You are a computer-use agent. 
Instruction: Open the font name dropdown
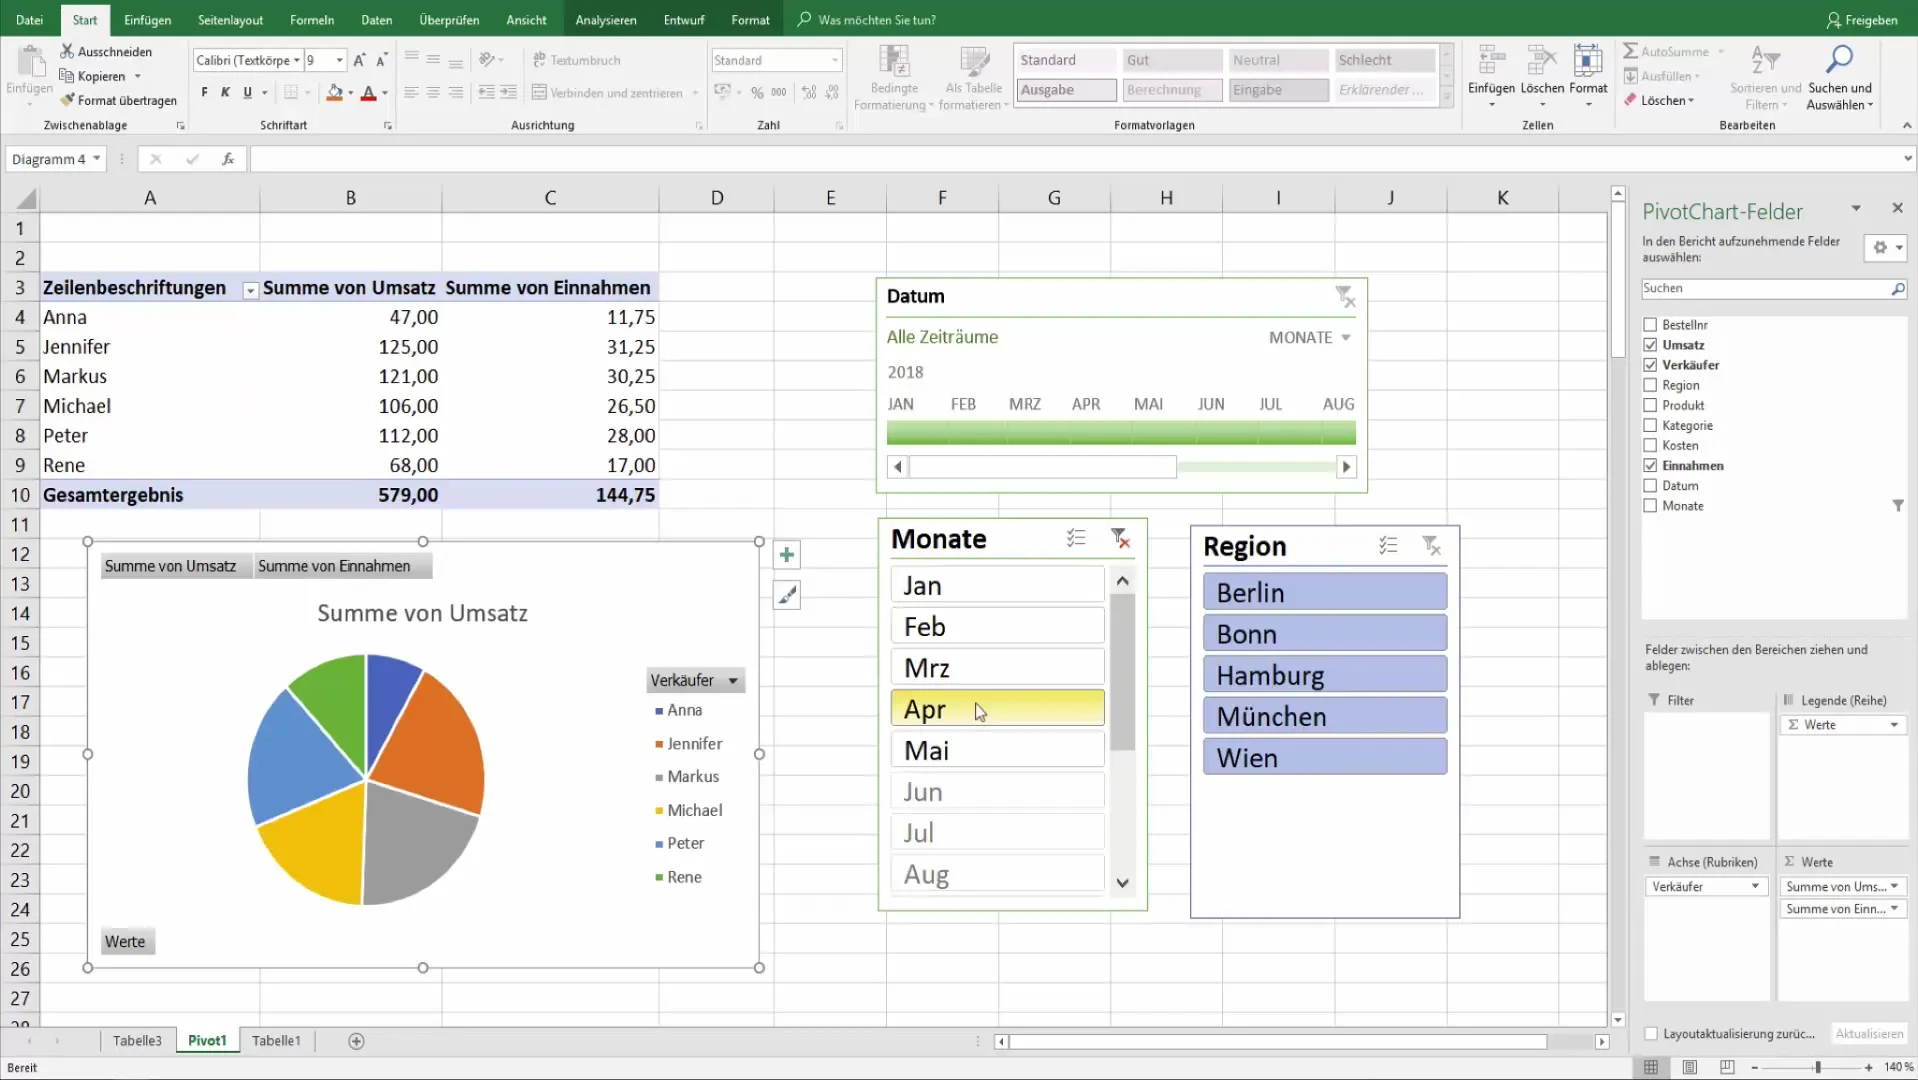pyautogui.click(x=297, y=60)
